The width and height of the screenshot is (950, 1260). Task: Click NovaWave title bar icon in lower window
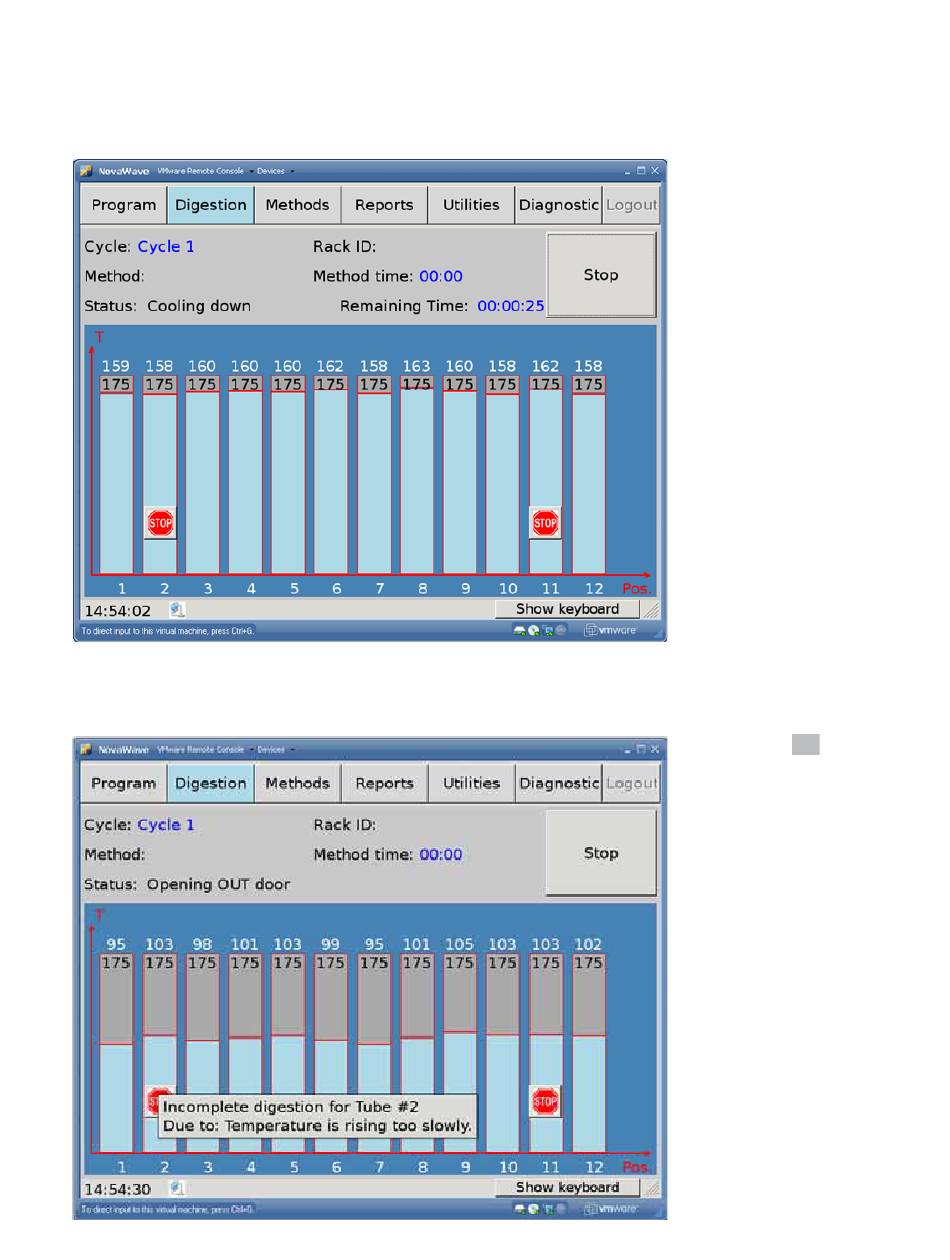coord(87,749)
